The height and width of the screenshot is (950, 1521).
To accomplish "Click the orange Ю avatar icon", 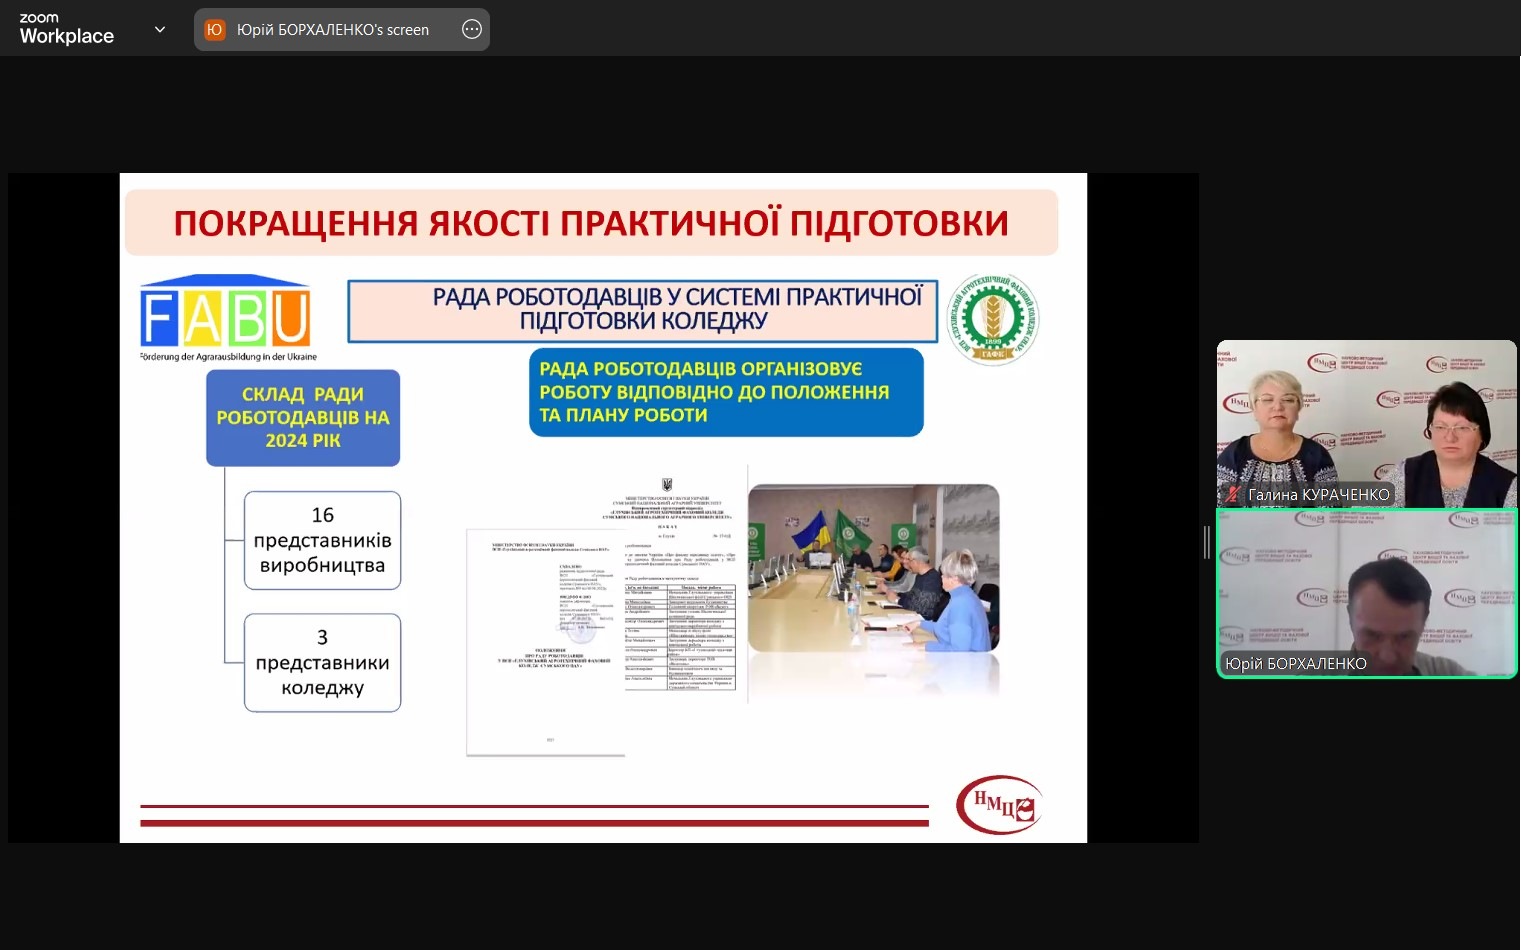I will pos(214,30).
